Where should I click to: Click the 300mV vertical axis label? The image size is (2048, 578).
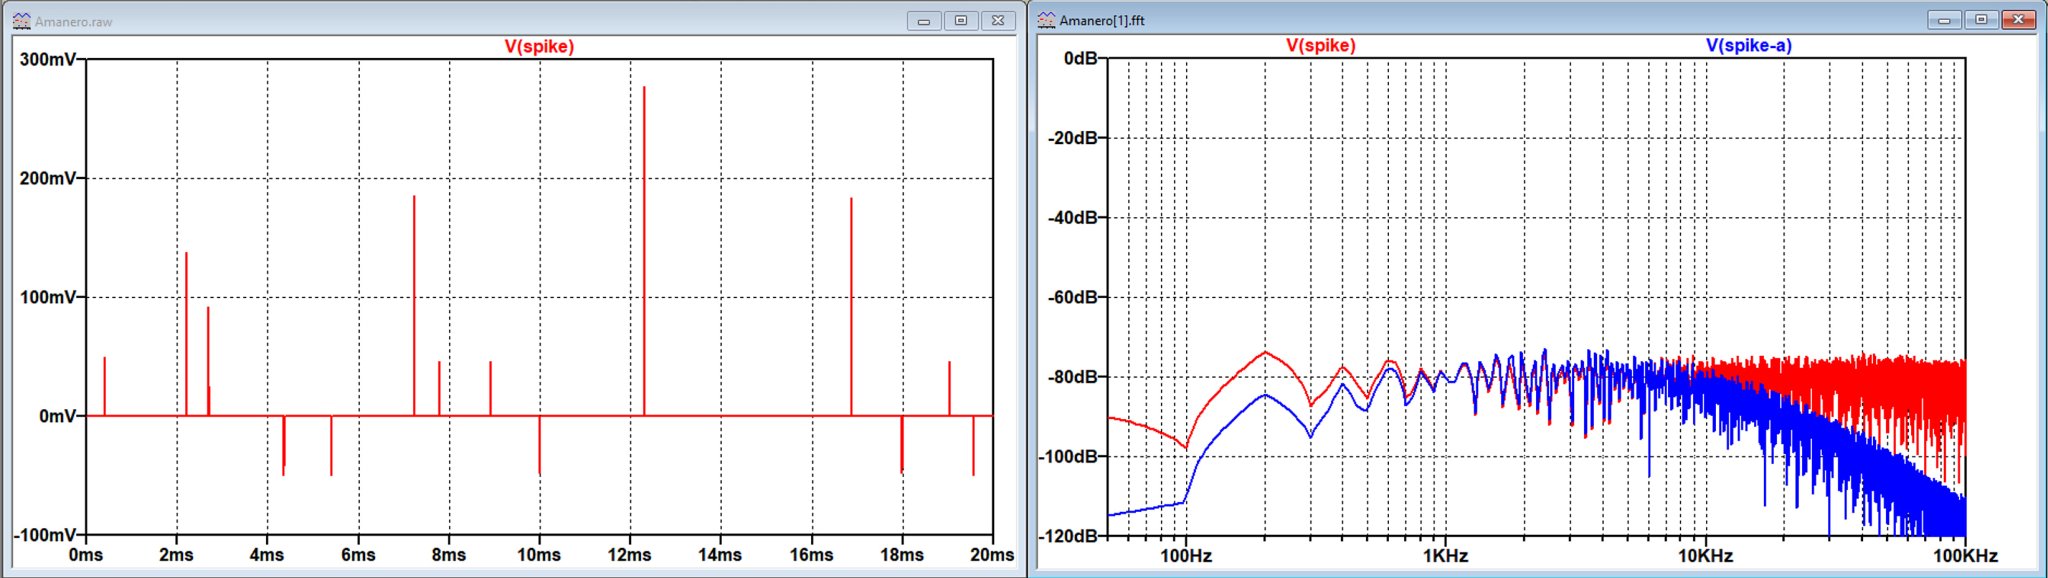[x=48, y=59]
